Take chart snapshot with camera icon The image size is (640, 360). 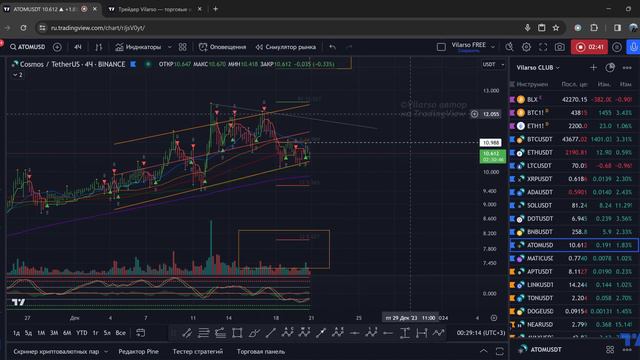[x=560, y=47]
